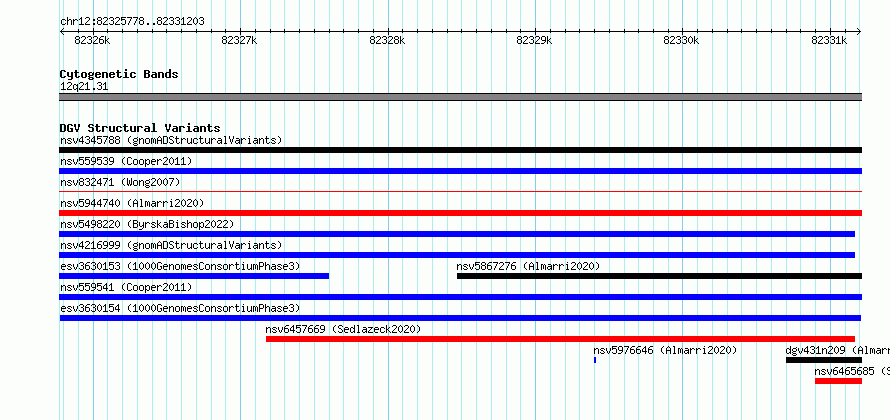This screenshot has width=890, height=420.
Task: Click the 12q21.31 band label
Action: [x=84, y=87]
